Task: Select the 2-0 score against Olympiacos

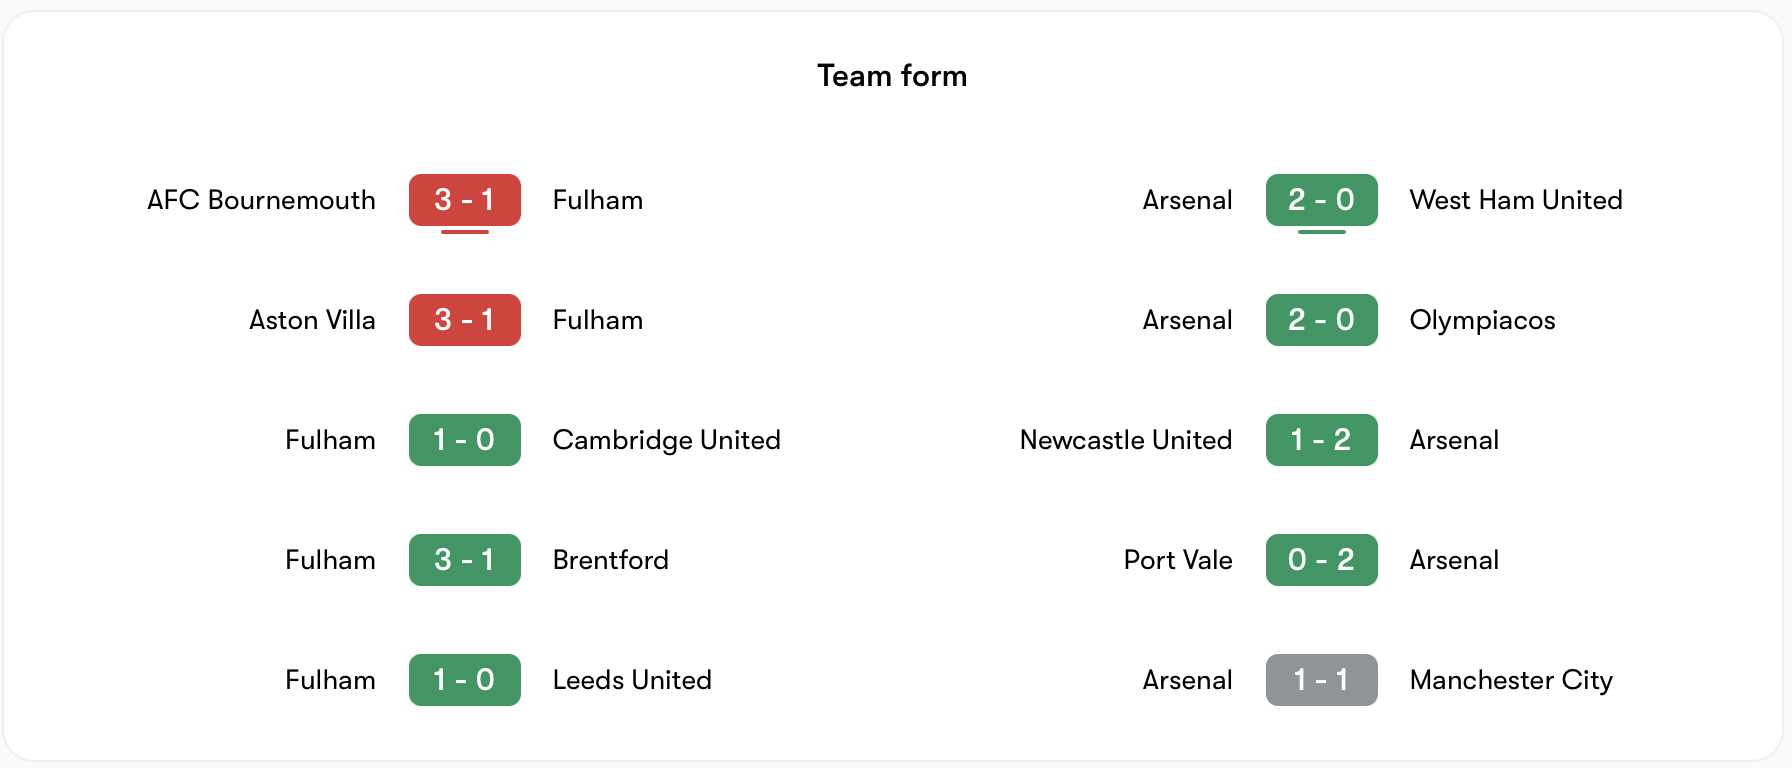Action: [x=1321, y=320]
